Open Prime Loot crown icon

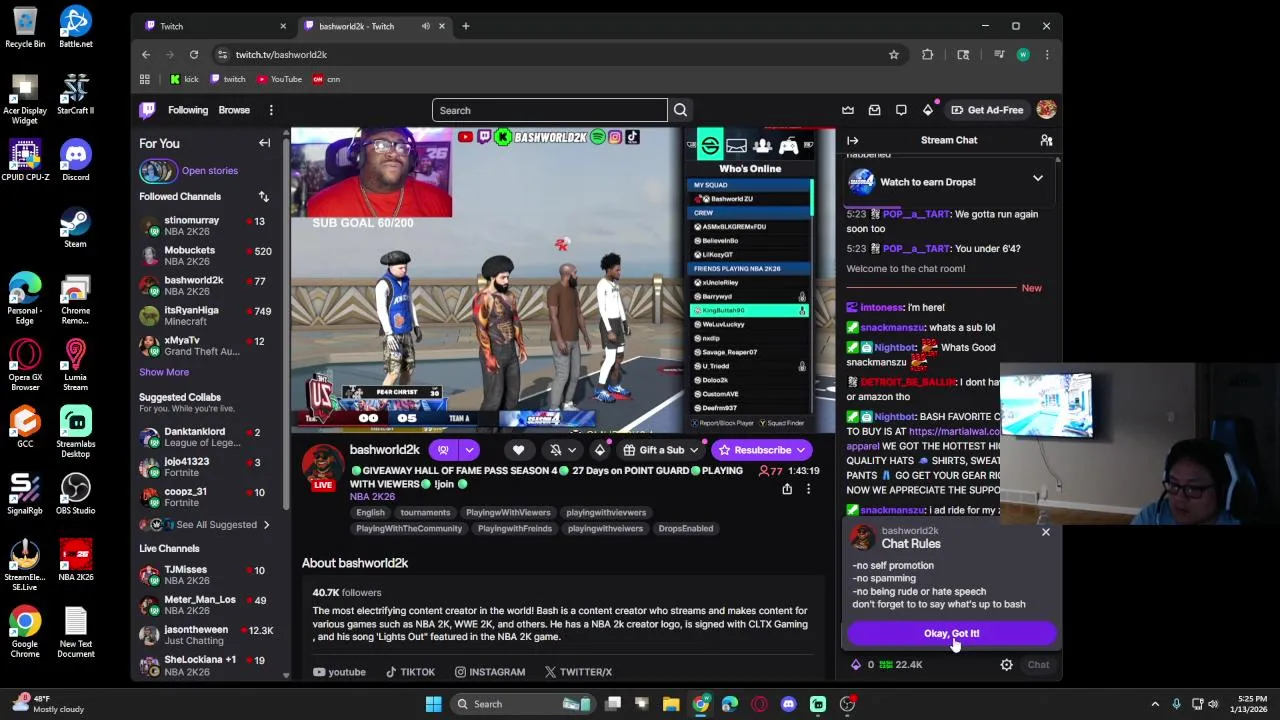[x=848, y=110]
